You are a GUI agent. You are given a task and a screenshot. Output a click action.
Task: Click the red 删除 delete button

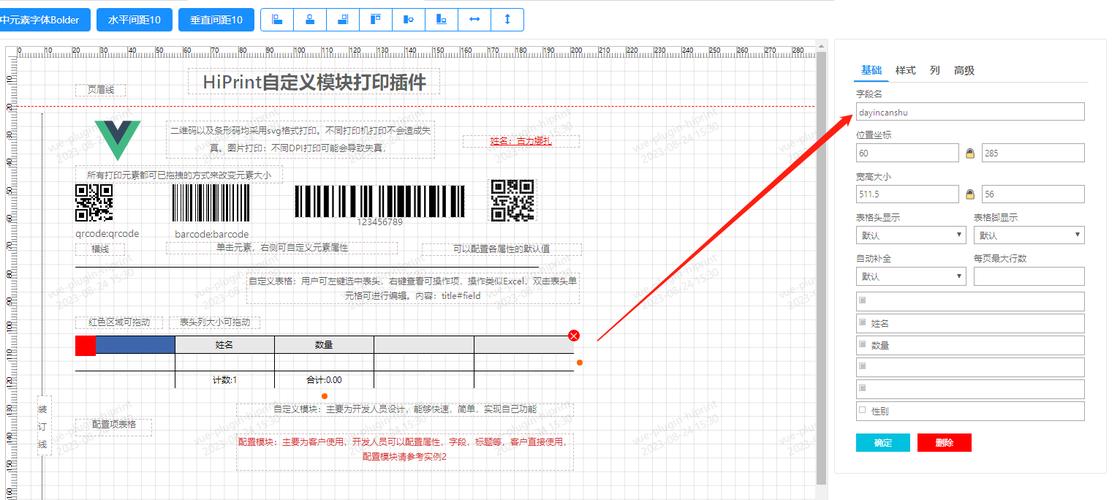click(x=944, y=443)
